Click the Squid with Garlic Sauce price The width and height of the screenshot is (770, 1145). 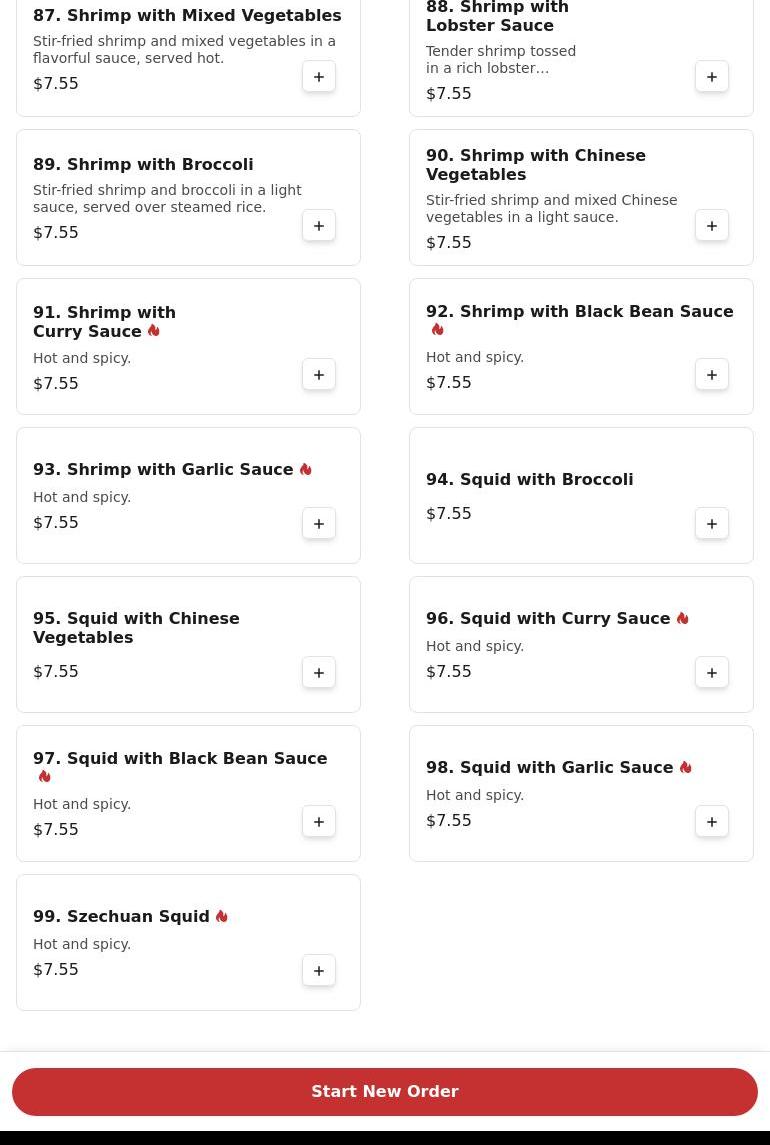pos(449,821)
